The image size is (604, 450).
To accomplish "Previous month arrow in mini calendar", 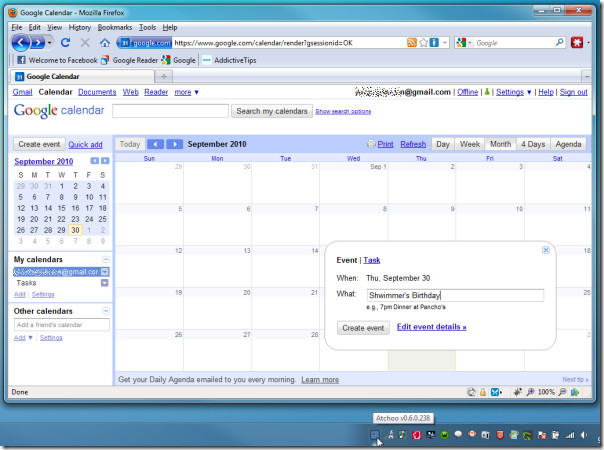I will [x=94, y=161].
